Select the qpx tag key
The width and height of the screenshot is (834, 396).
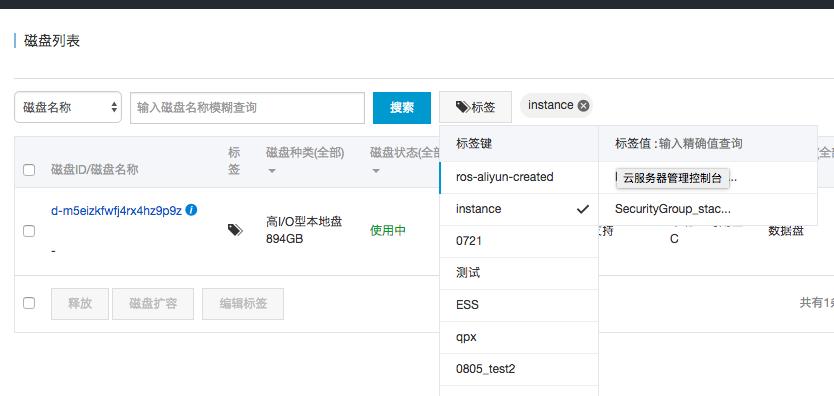(x=519, y=337)
